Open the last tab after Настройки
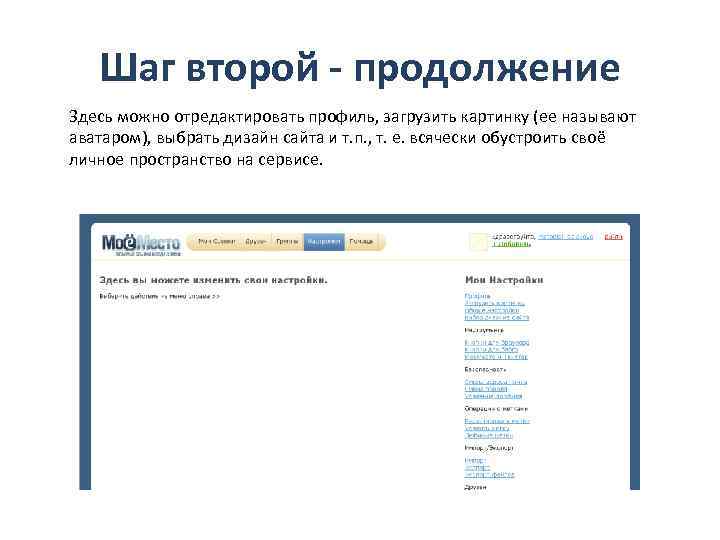This screenshot has height=540, width=720. (x=361, y=242)
